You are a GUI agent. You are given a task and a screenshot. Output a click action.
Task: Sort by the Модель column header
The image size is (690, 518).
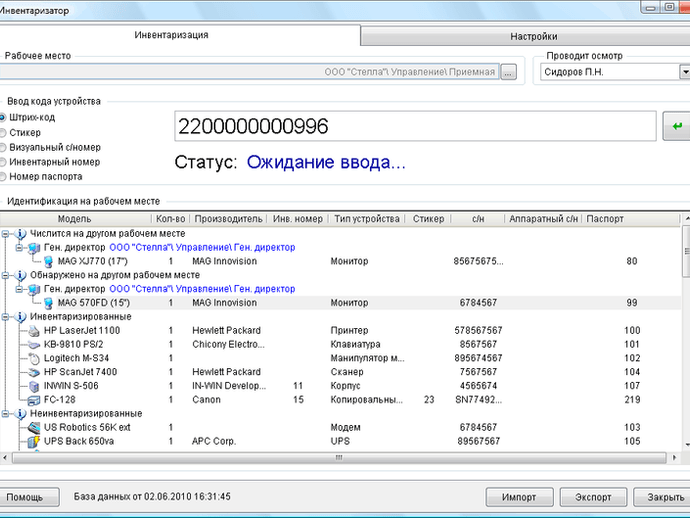74,219
